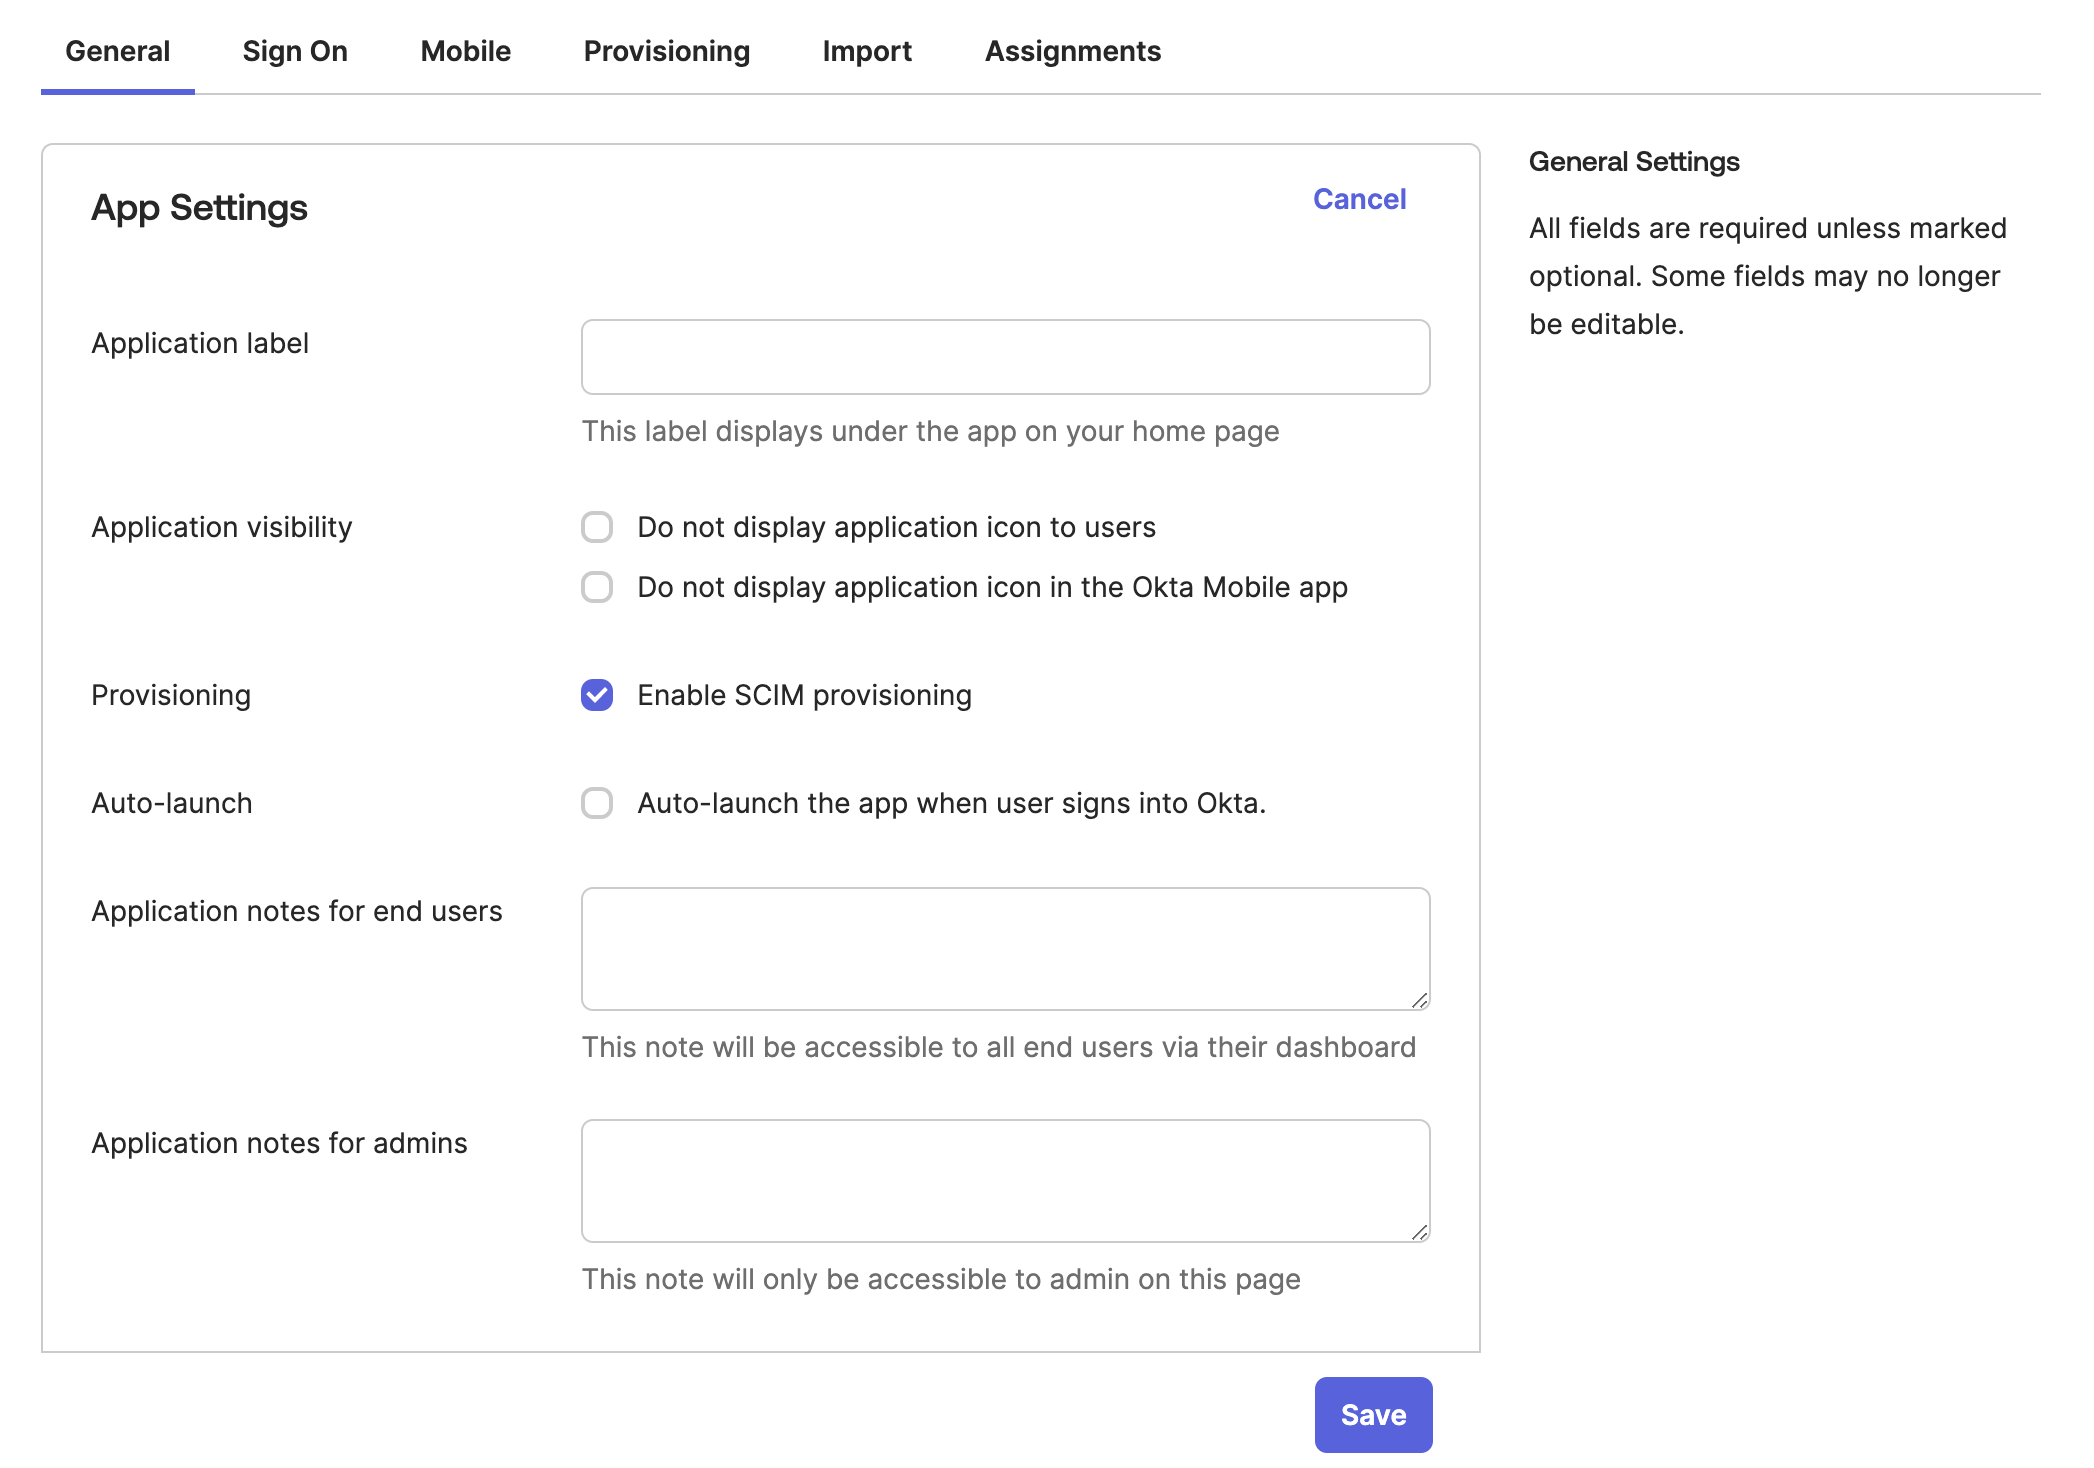Open the Mobile tab
The height and width of the screenshot is (1468, 2094).
pos(465,51)
